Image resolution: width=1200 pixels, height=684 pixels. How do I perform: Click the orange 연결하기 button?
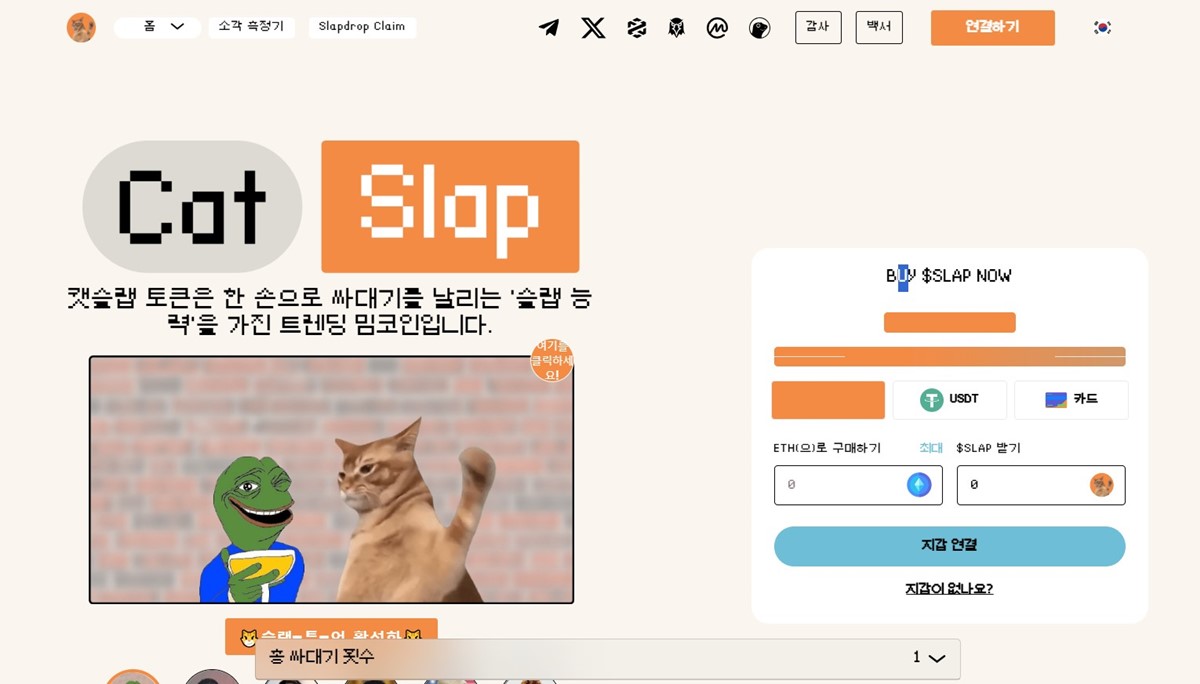coord(992,28)
